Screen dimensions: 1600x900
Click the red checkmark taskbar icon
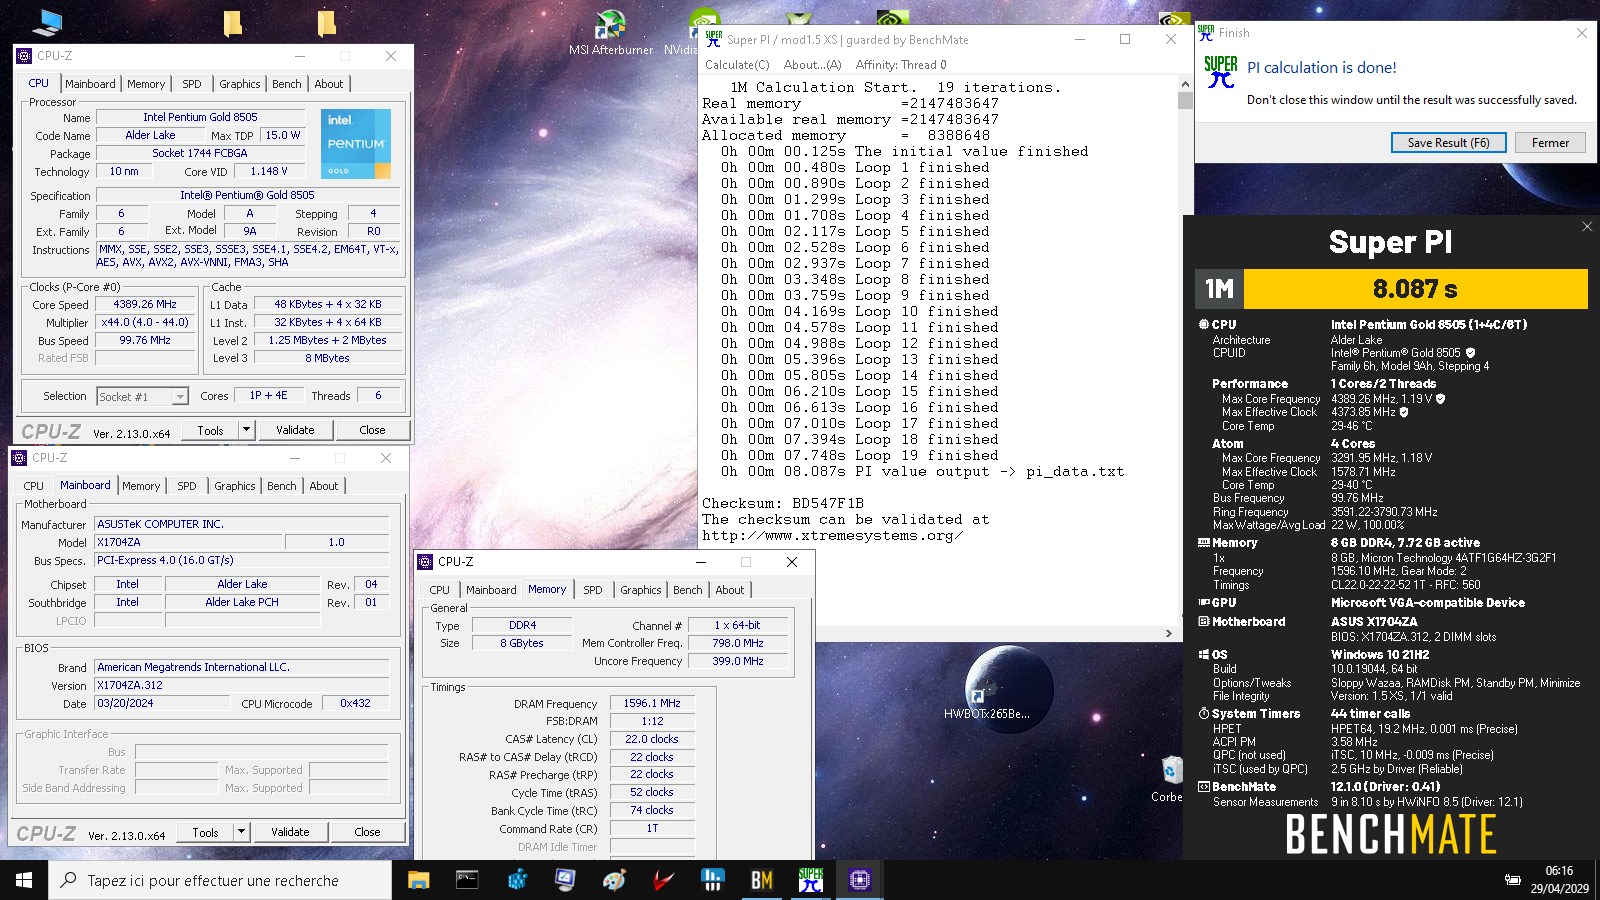[663, 880]
